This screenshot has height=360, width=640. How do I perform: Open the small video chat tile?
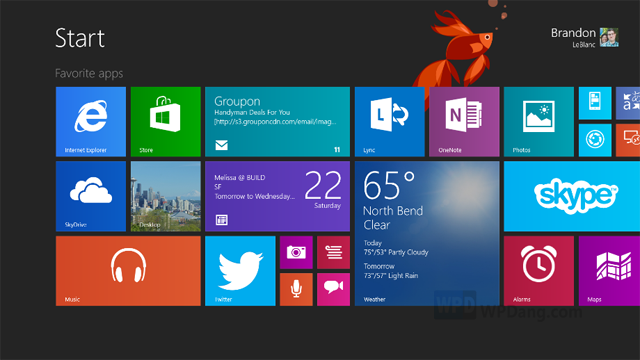click(333, 289)
